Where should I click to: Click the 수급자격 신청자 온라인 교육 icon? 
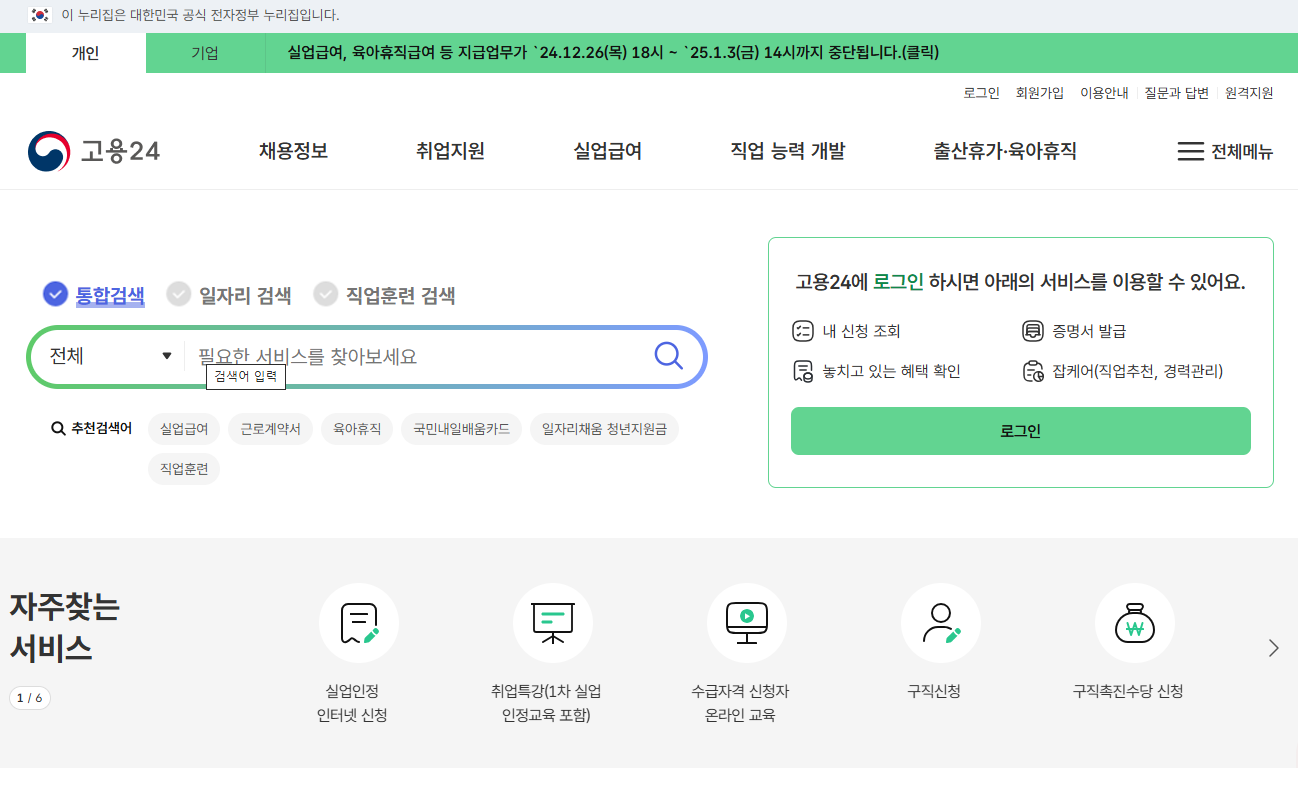point(746,622)
